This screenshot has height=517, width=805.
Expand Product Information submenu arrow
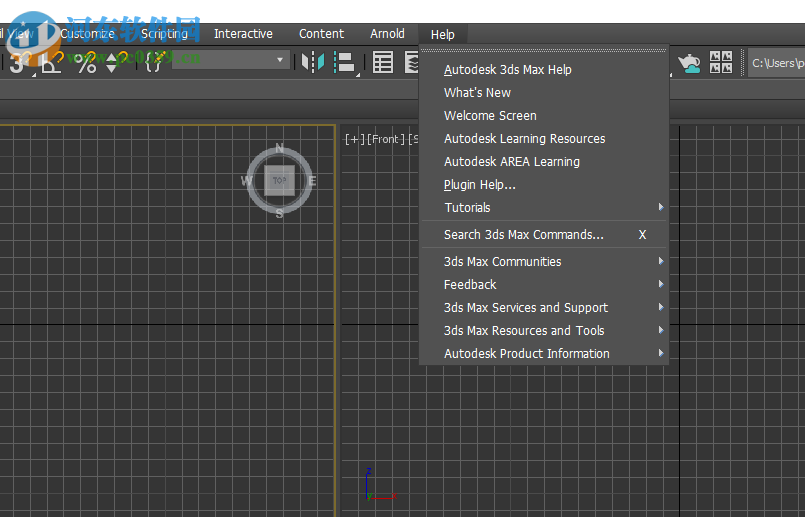click(x=661, y=353)
